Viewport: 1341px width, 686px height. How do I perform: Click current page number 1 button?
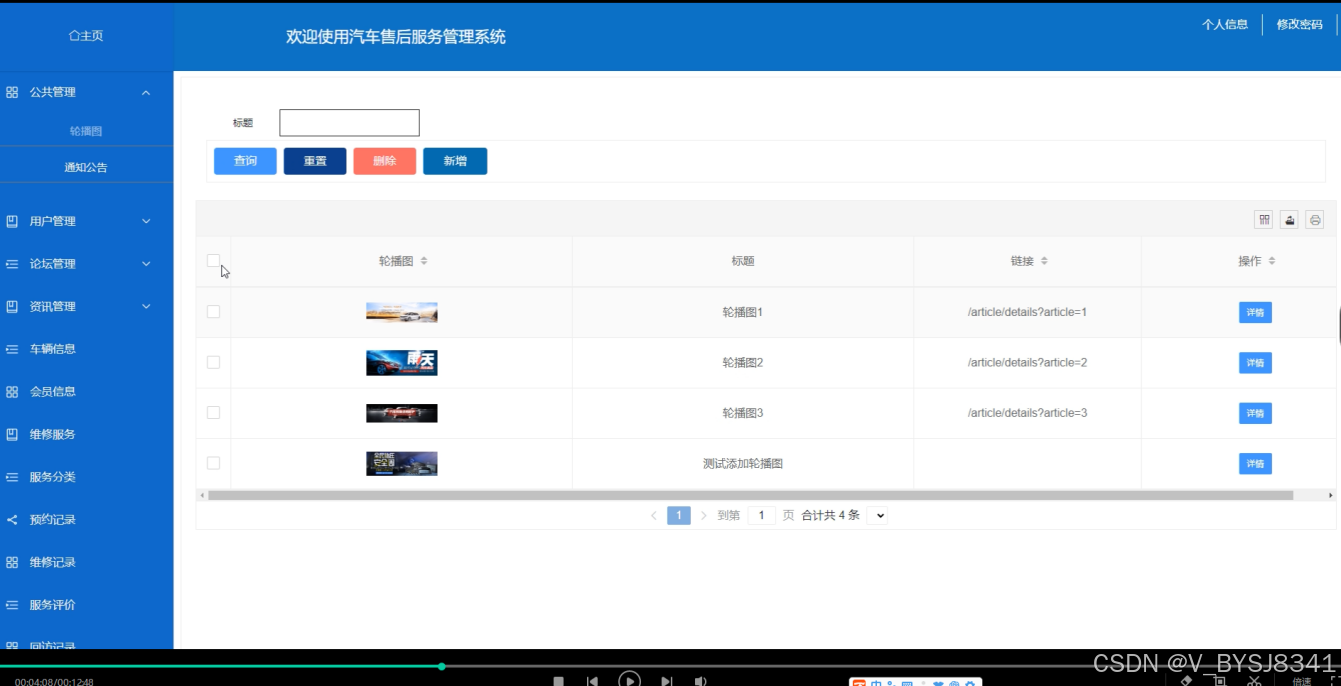click(679, 516)
